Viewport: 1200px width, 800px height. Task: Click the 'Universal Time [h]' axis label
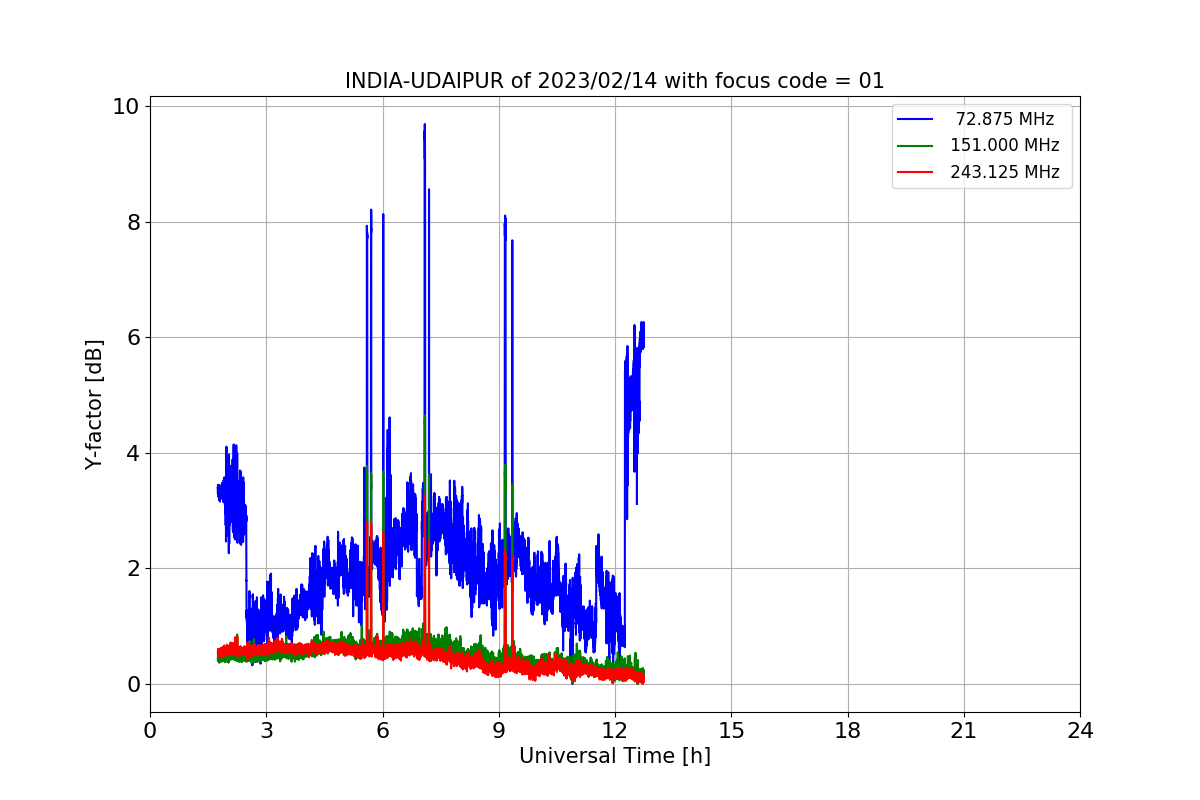coord(615,756)
